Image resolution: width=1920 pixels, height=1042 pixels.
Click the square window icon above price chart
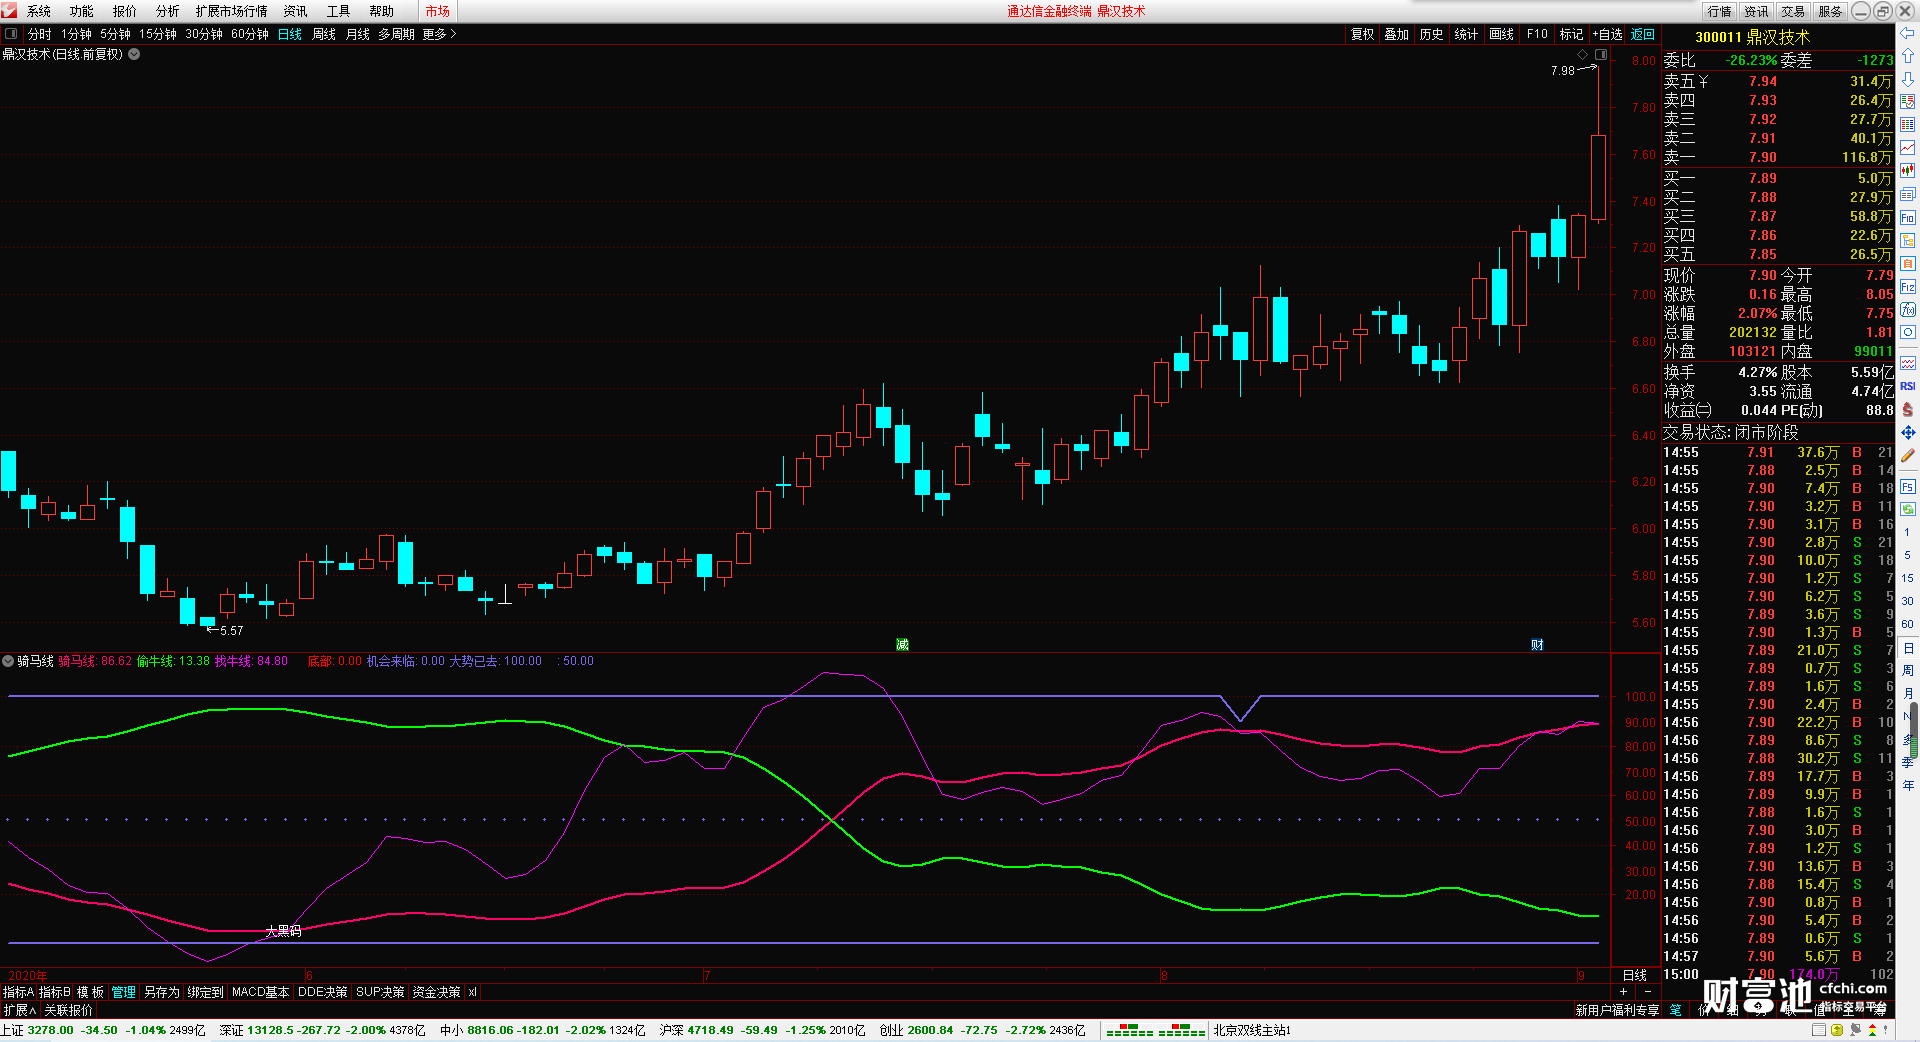coord(1601,54)
